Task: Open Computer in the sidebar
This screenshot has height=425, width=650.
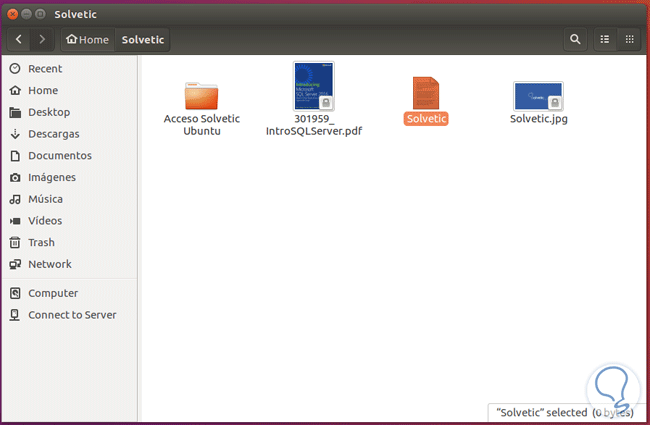Action: 70,293
